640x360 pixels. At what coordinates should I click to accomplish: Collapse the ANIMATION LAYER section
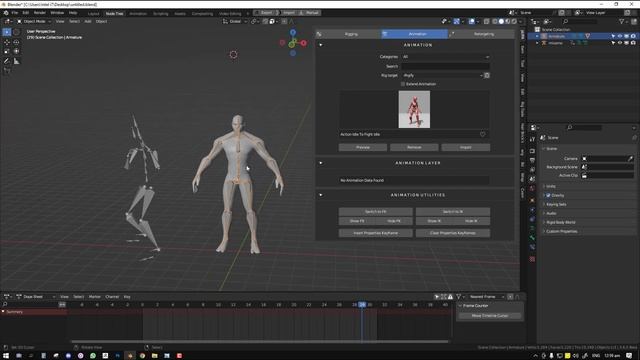[x=320, y=163]
